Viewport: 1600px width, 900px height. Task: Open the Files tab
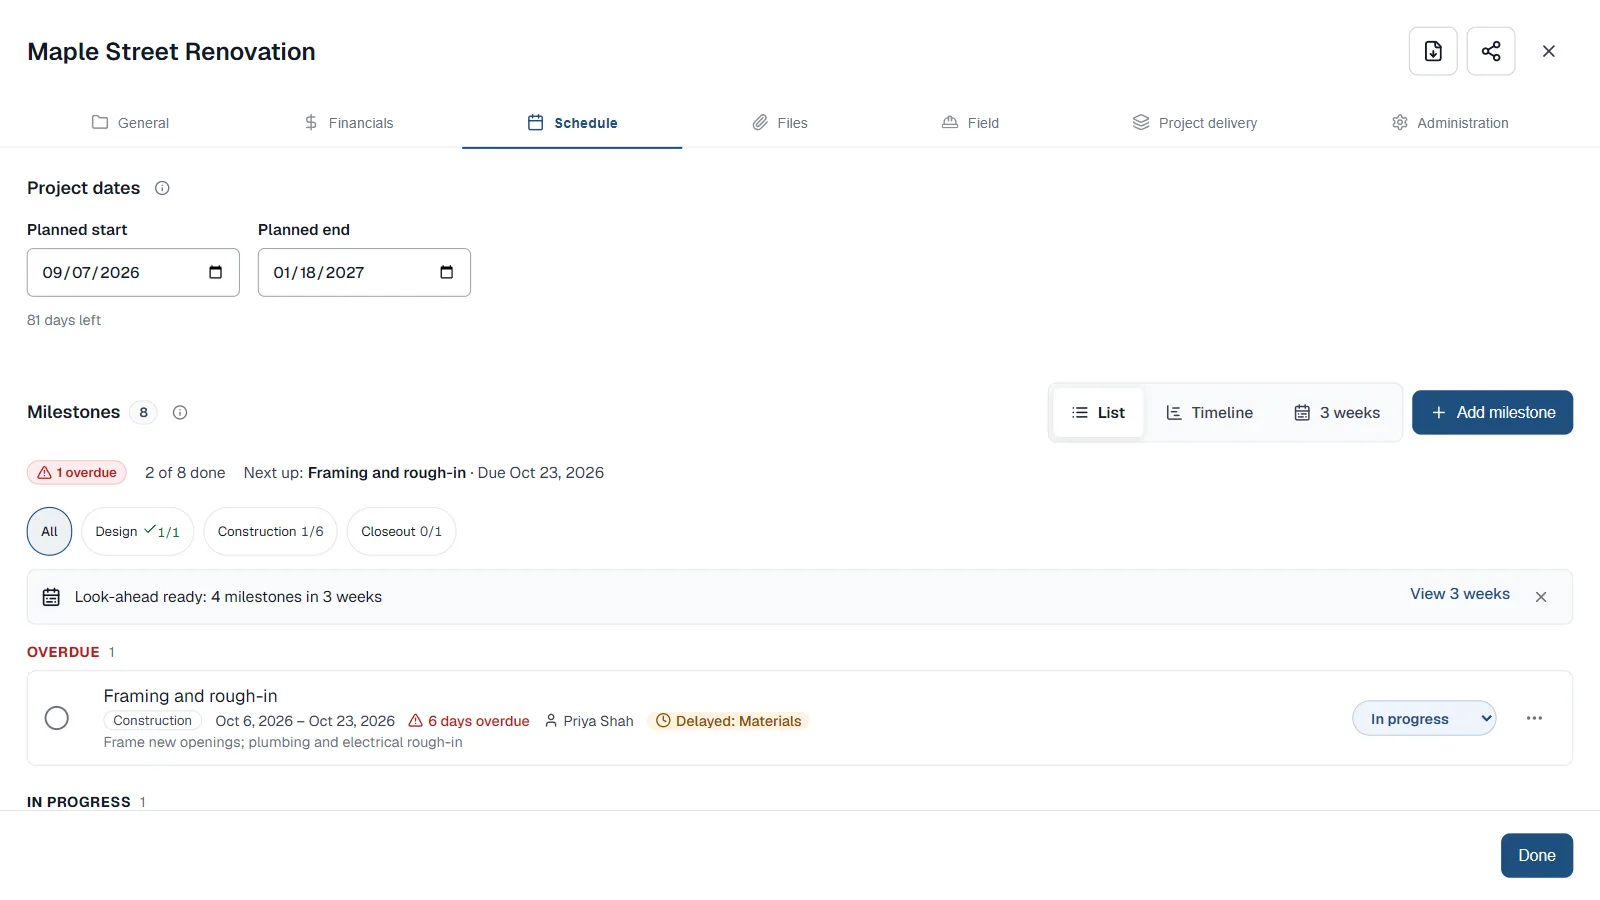coord(780,123)
